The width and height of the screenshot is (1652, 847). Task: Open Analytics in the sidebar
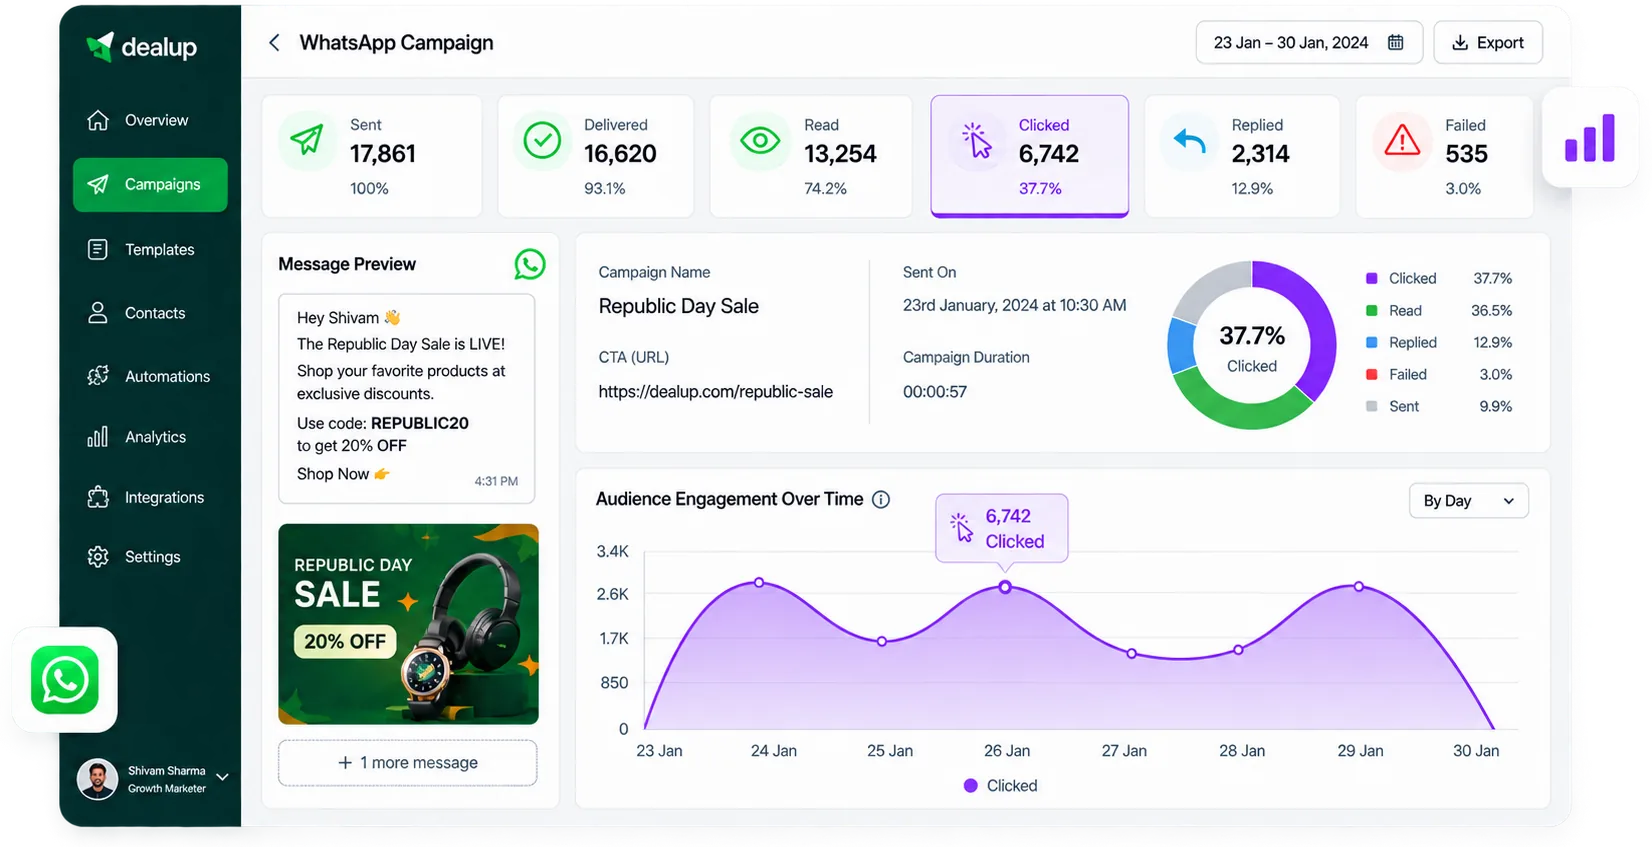(x=150, y=437)
